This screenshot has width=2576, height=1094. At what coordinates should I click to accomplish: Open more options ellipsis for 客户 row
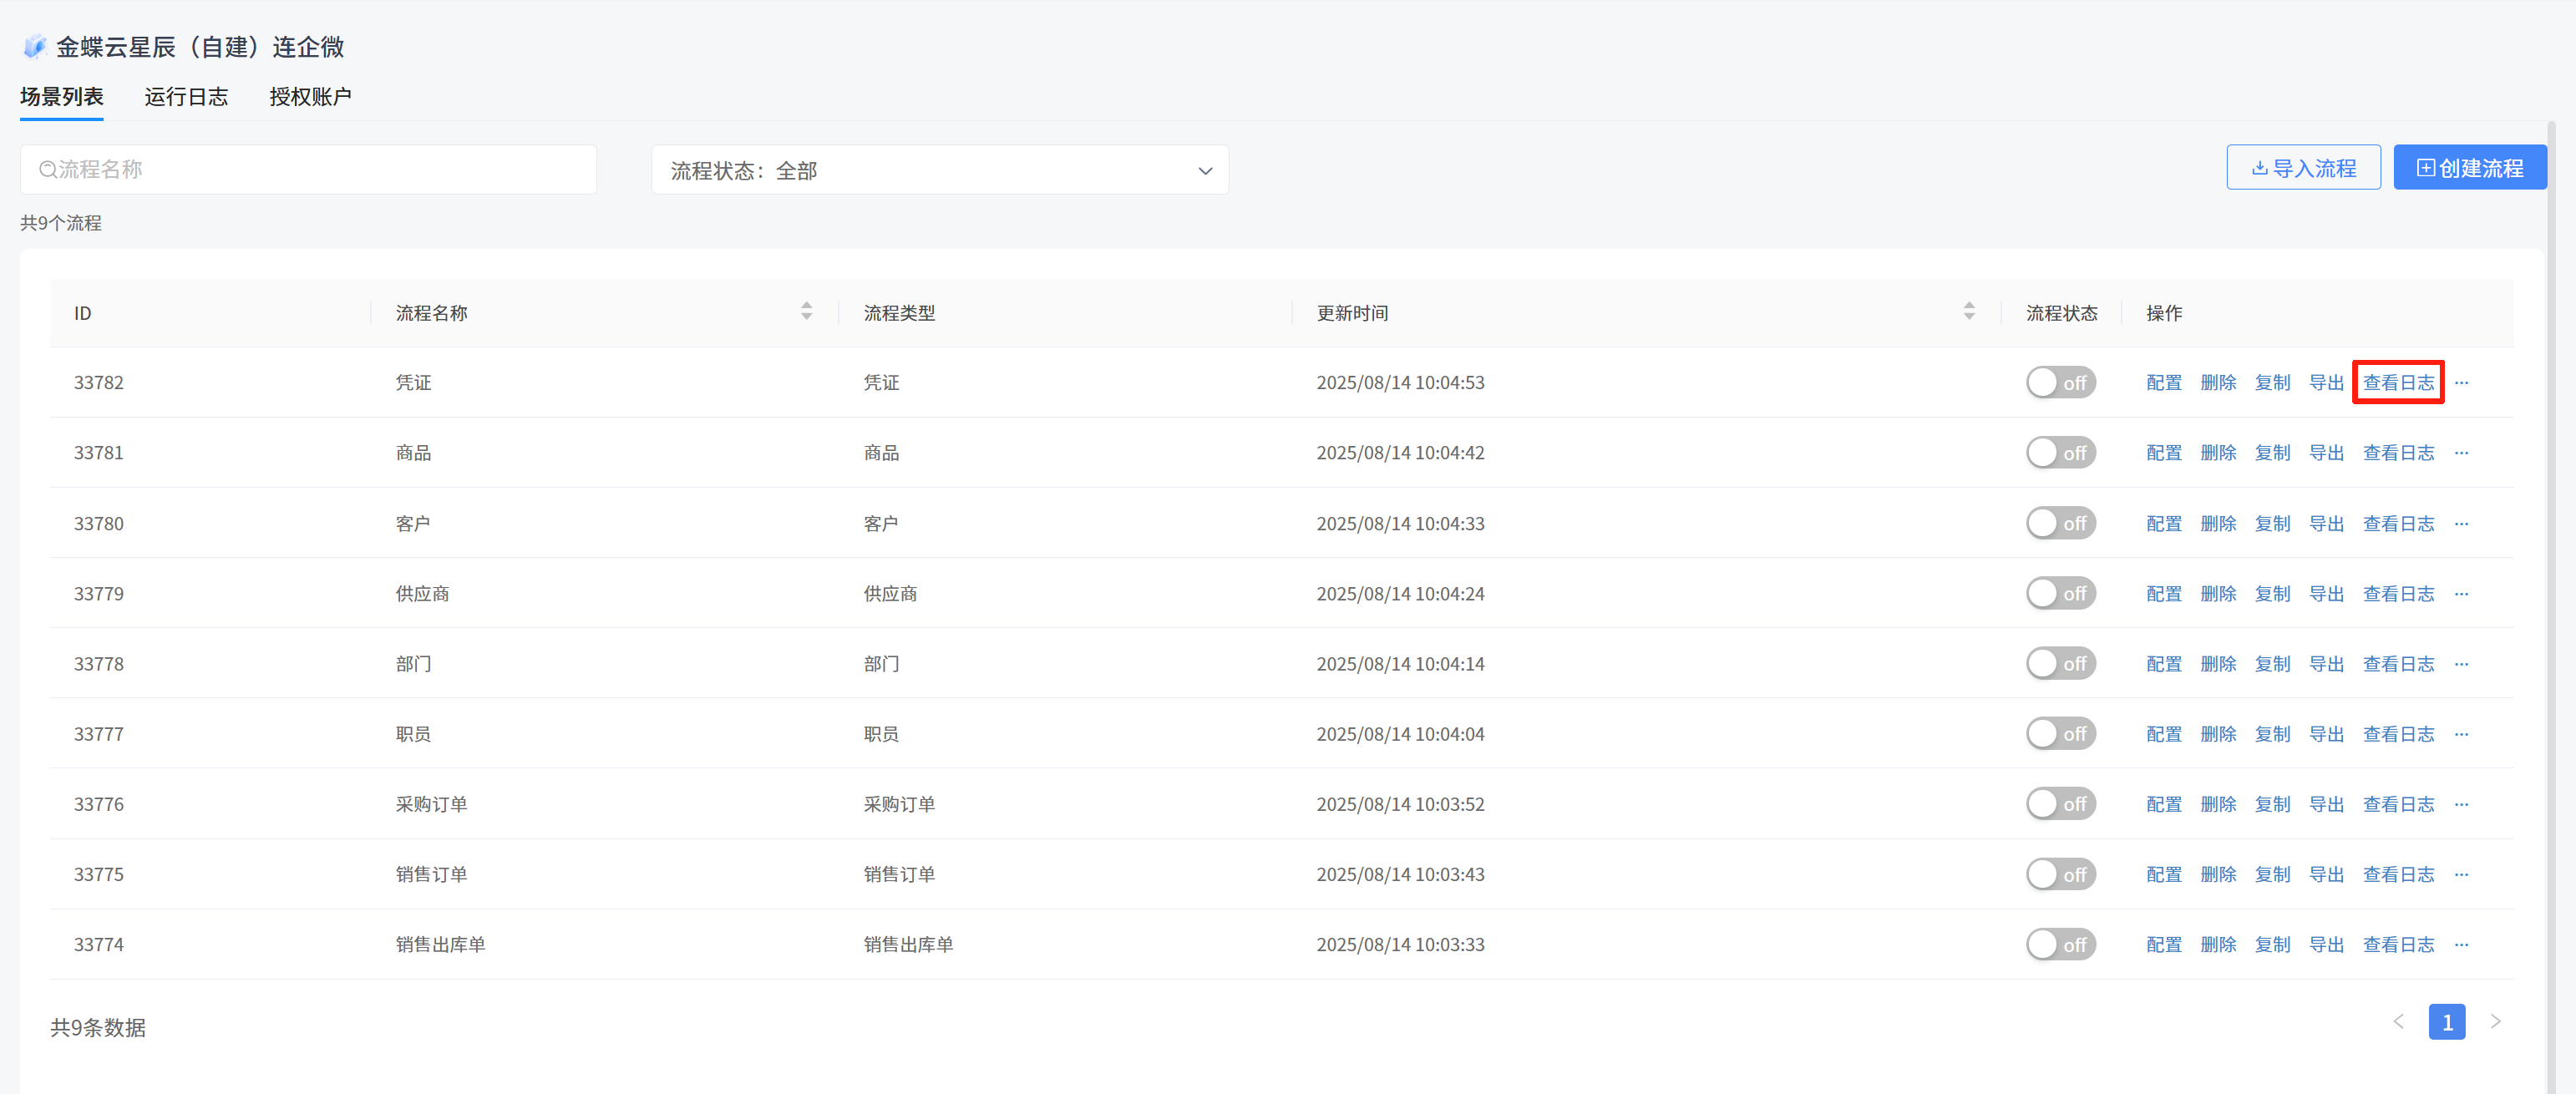(2461, 524)
